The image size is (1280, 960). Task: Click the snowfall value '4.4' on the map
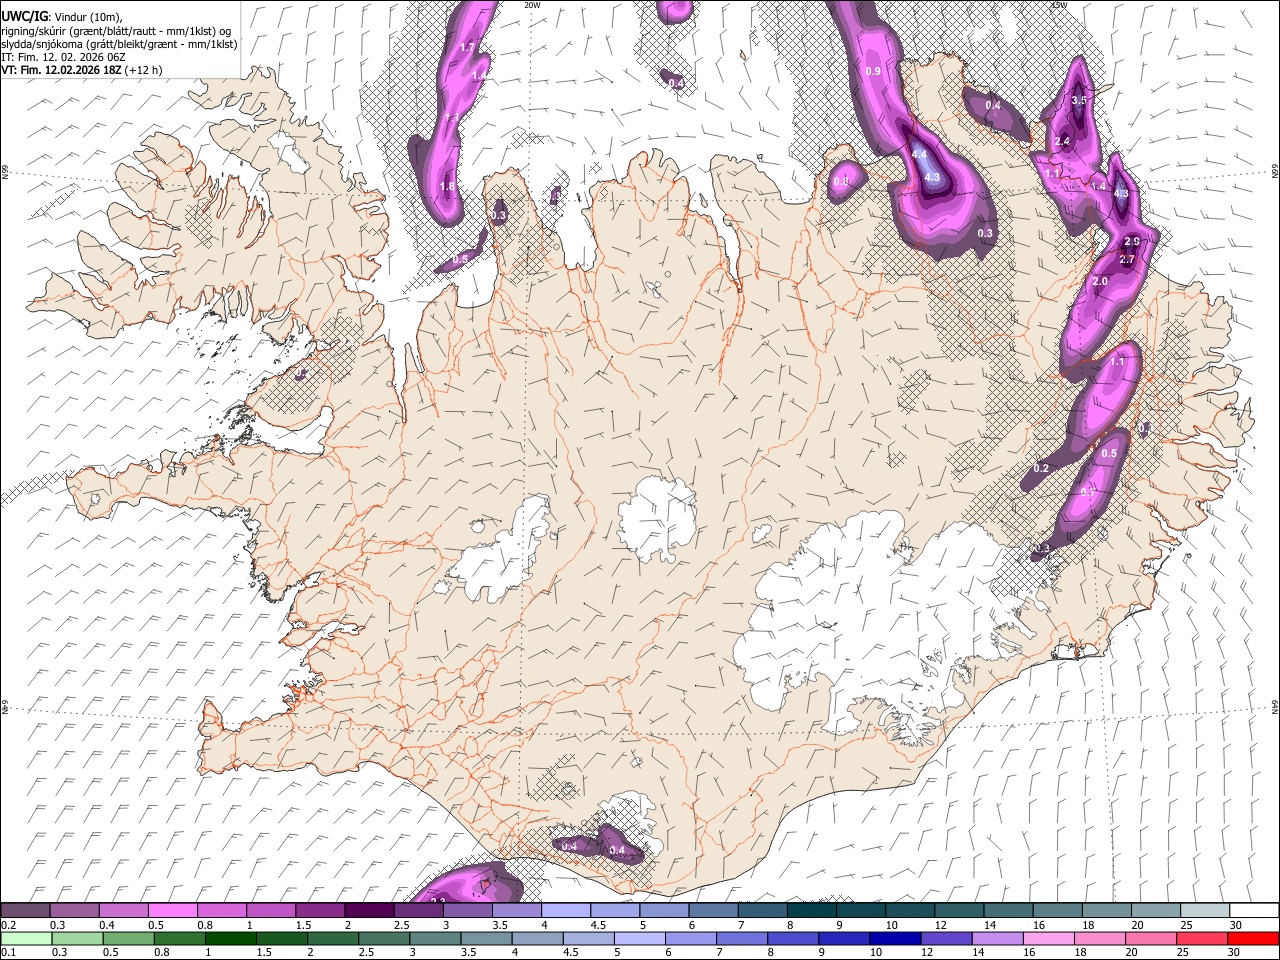point(919,154)
